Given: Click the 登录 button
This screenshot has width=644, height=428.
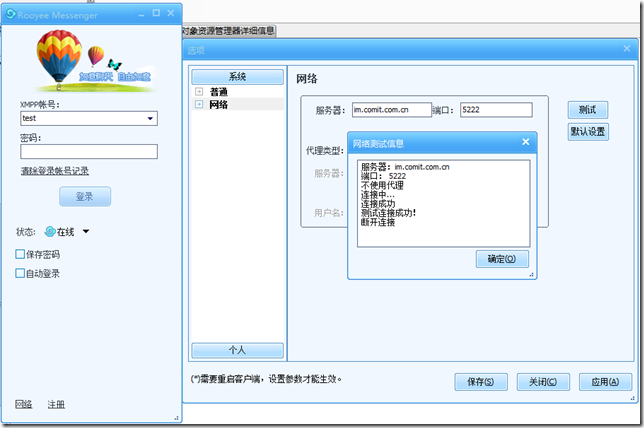Looking at the screenshot, I should point(85,196).
